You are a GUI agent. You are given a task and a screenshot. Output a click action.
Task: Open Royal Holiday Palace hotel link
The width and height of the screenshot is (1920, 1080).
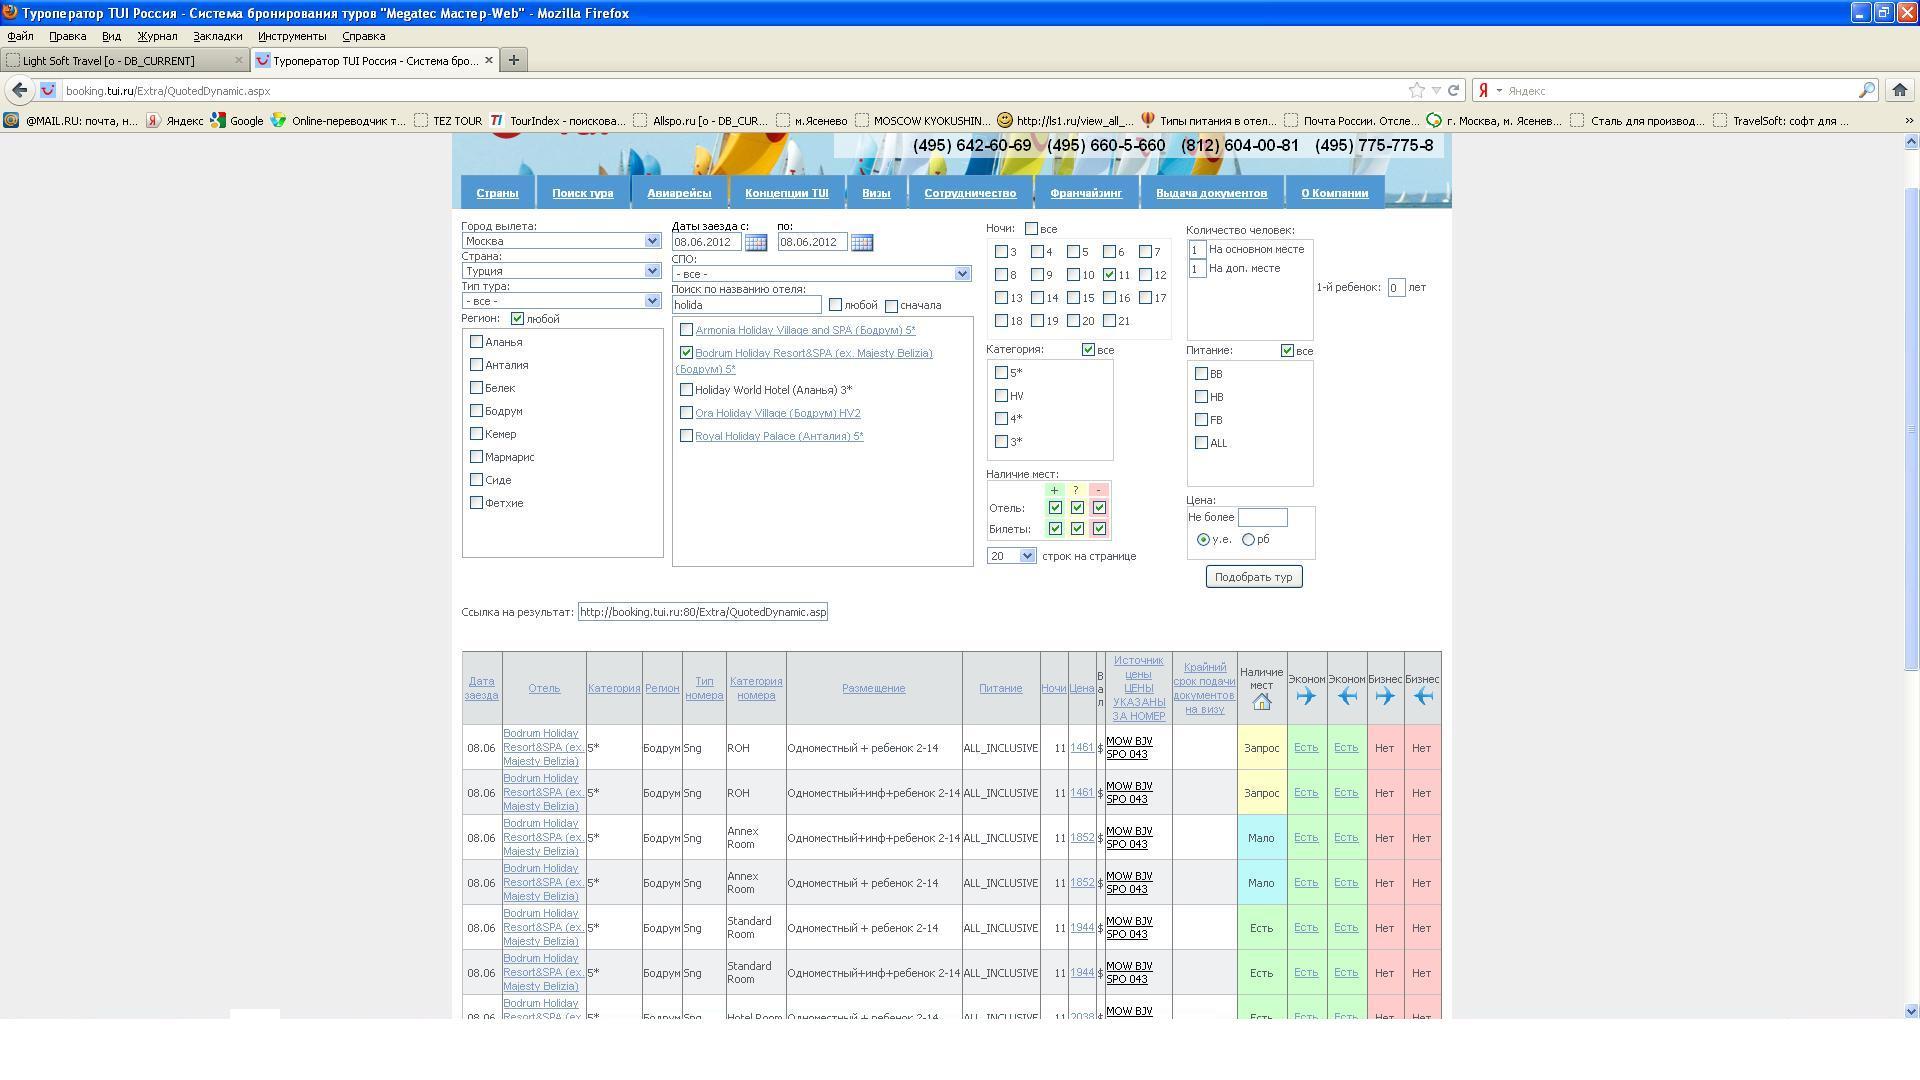(778, 437)
